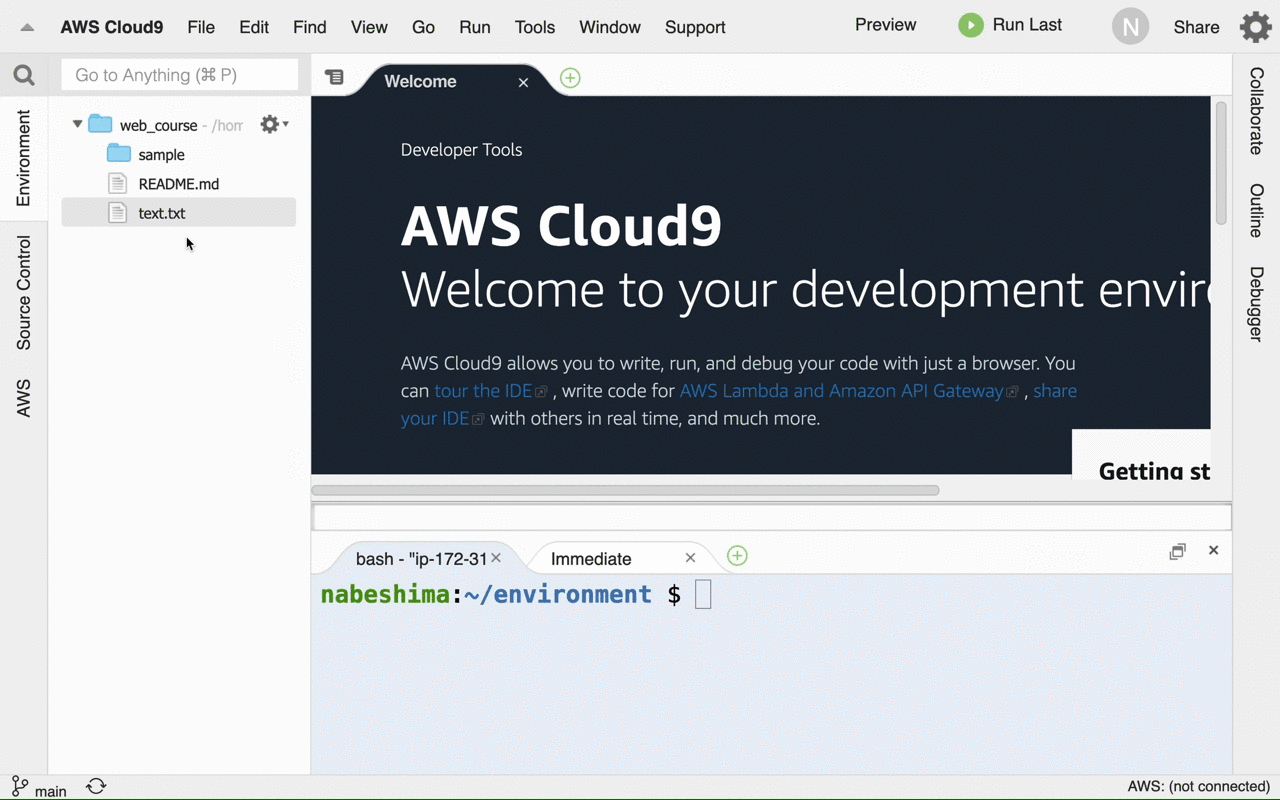The width and height of the screenshot is (1280, 800).
Task: Open the Edit menu
Action: tap(254, 27)
